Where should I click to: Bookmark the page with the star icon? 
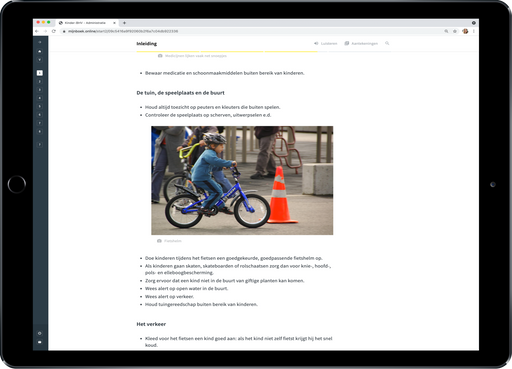(x=455, y=31)
